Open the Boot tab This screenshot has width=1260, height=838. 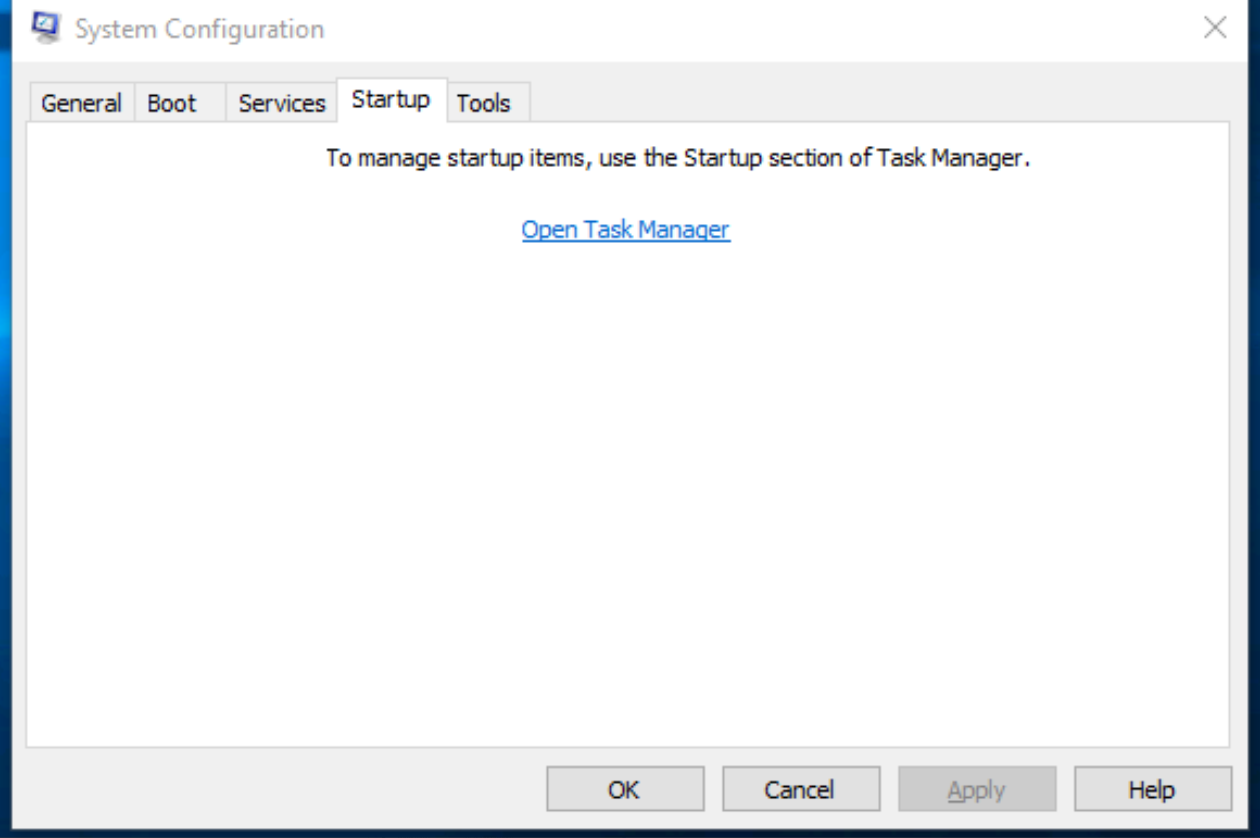click(172, 103)
